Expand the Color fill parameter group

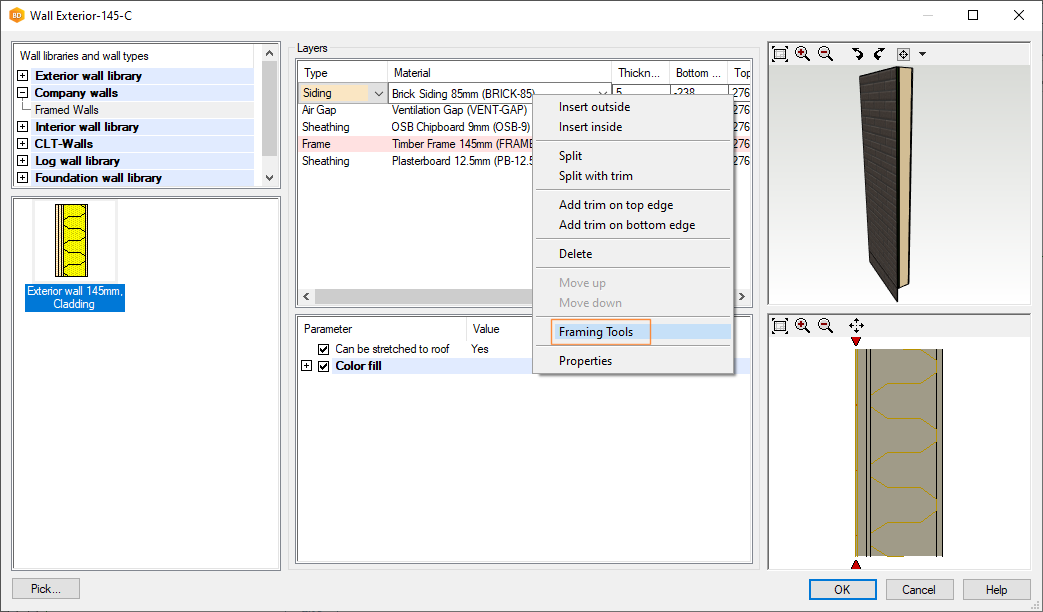307,366
